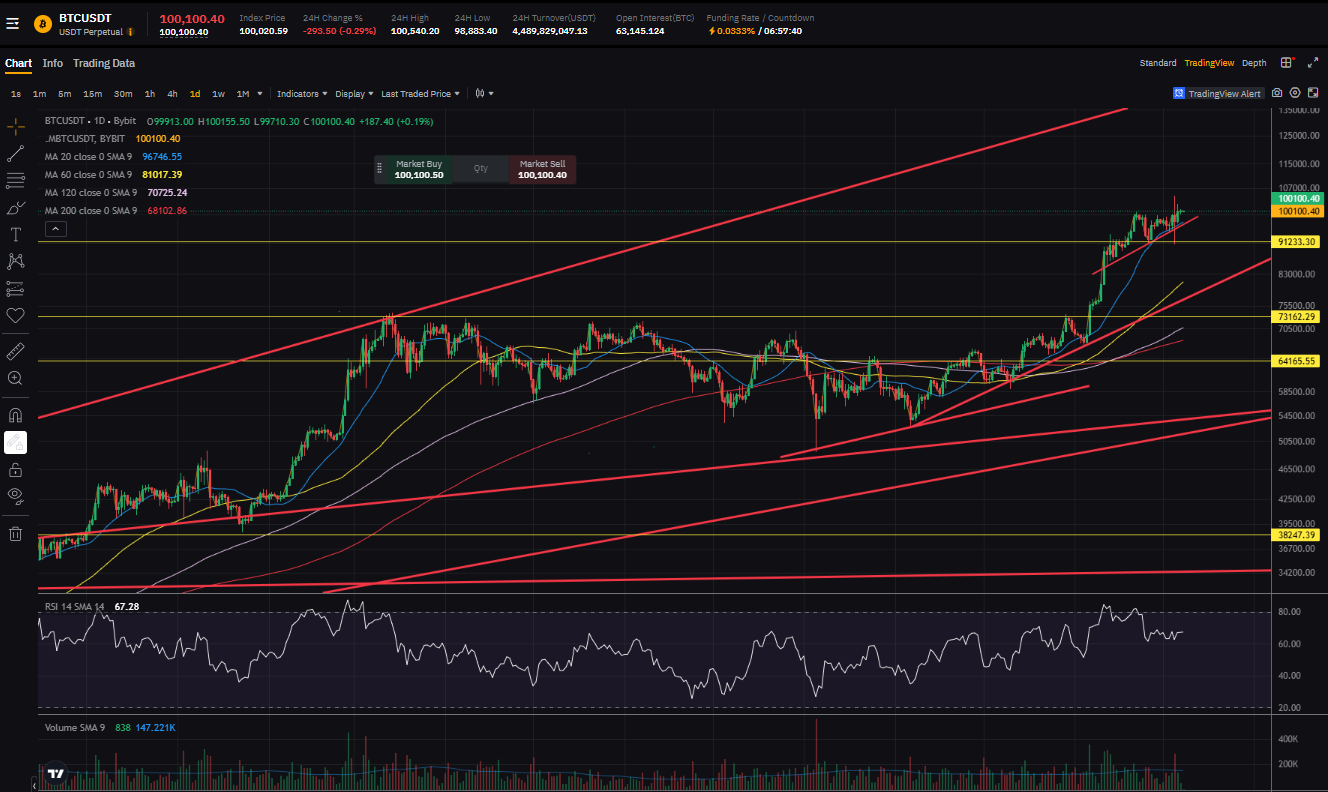The height and width of the screenshot is (792, 1328).
Task: Switch to the Chart tab
Action: click(18, 63)
